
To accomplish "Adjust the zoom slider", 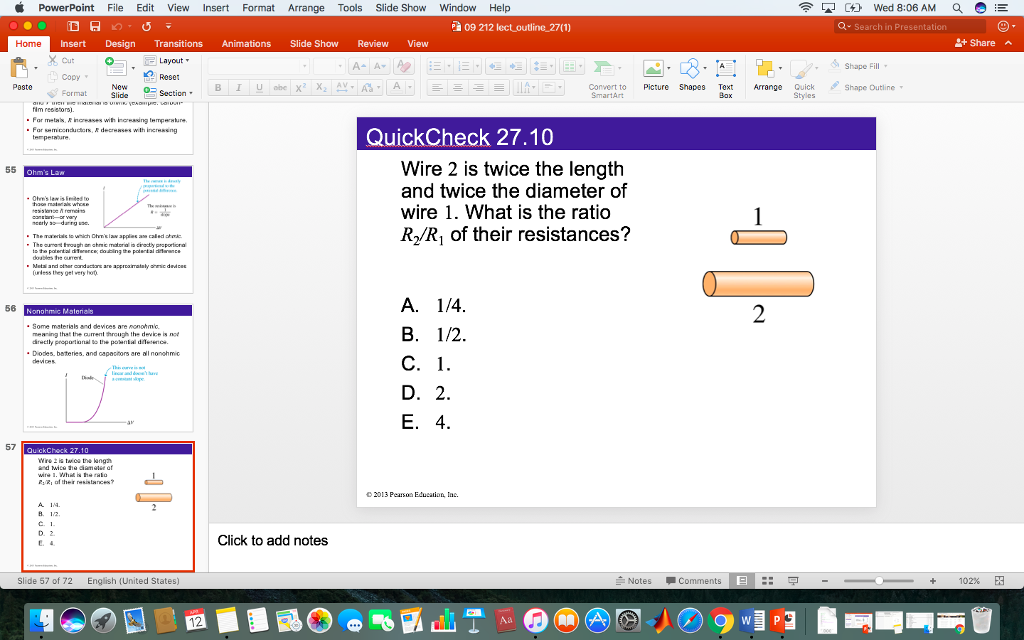I will (878, 580).
